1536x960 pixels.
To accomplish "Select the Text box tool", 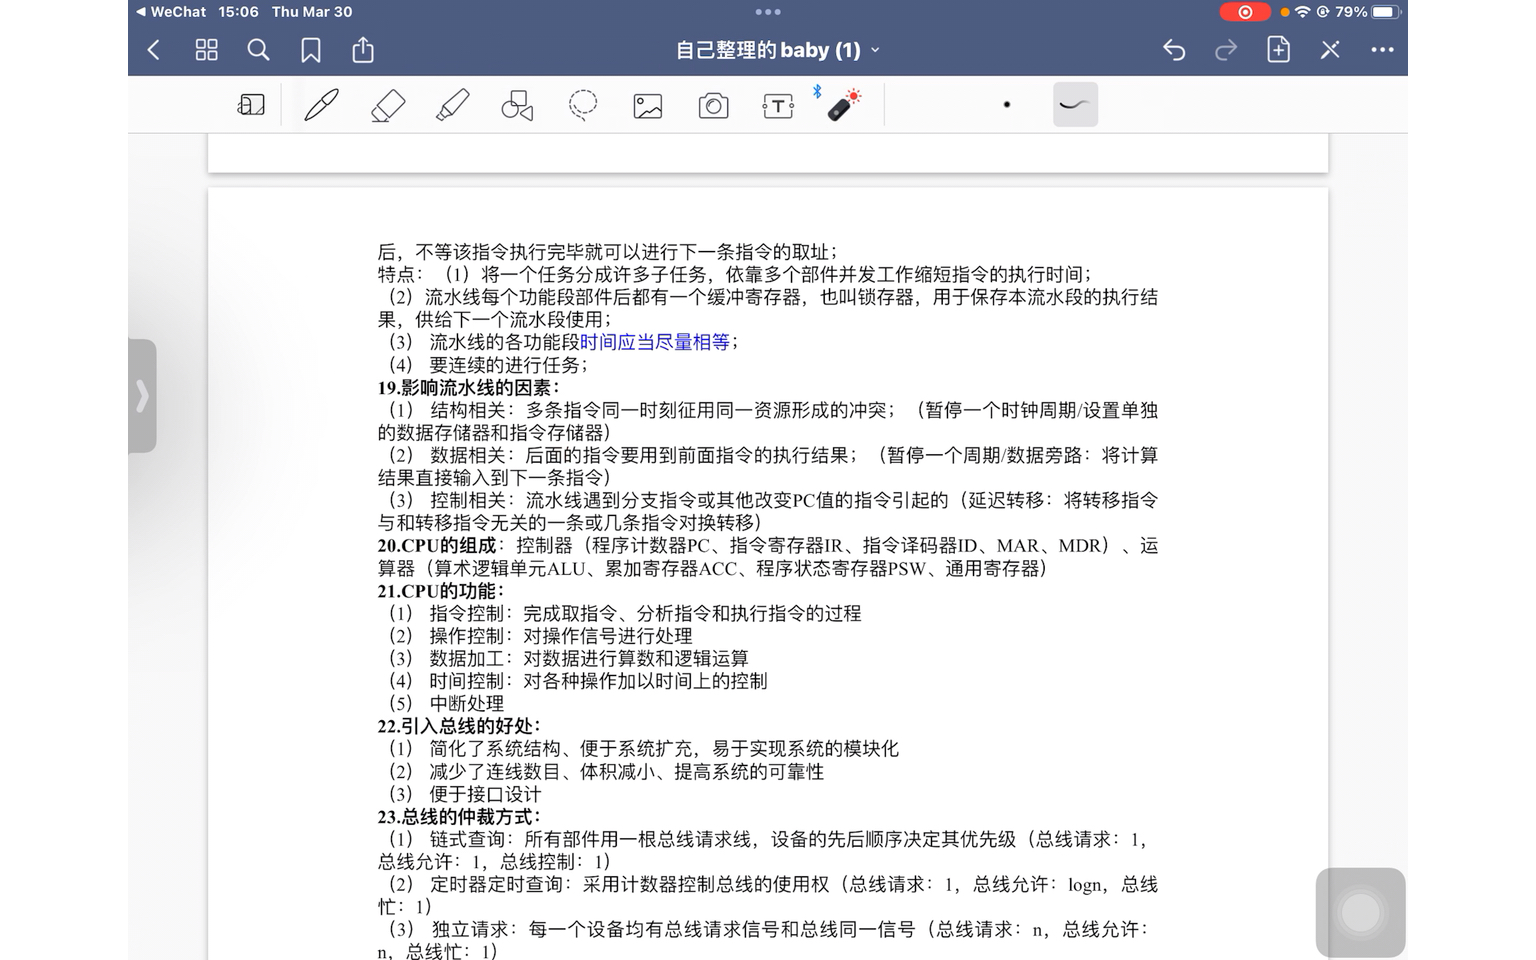I will pyautogui.click(x=778, y=106).
